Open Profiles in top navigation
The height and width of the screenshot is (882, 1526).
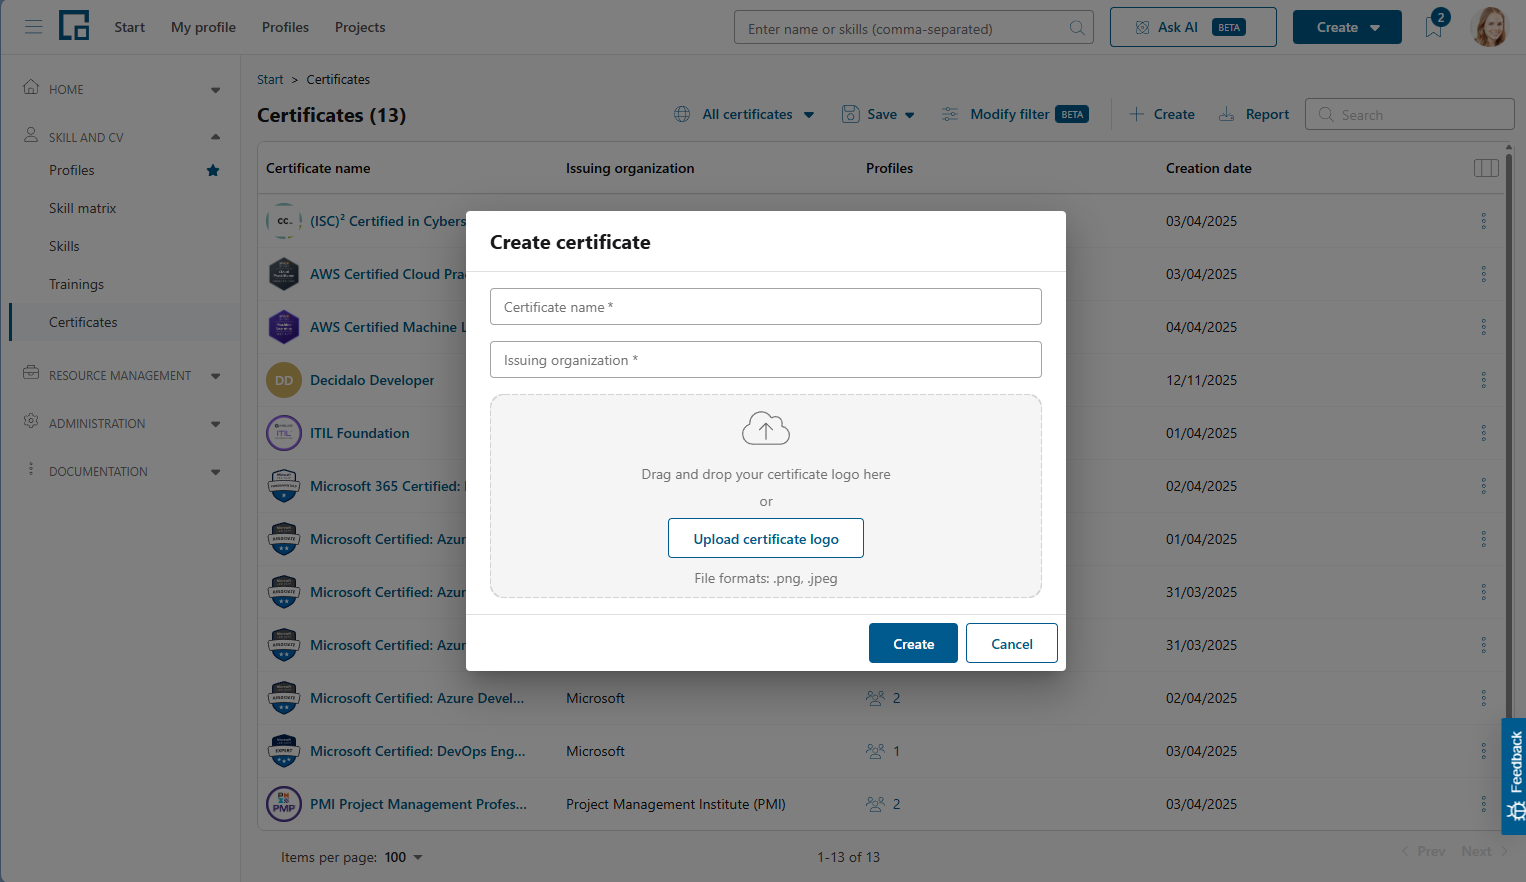click(x=285, y=27)
